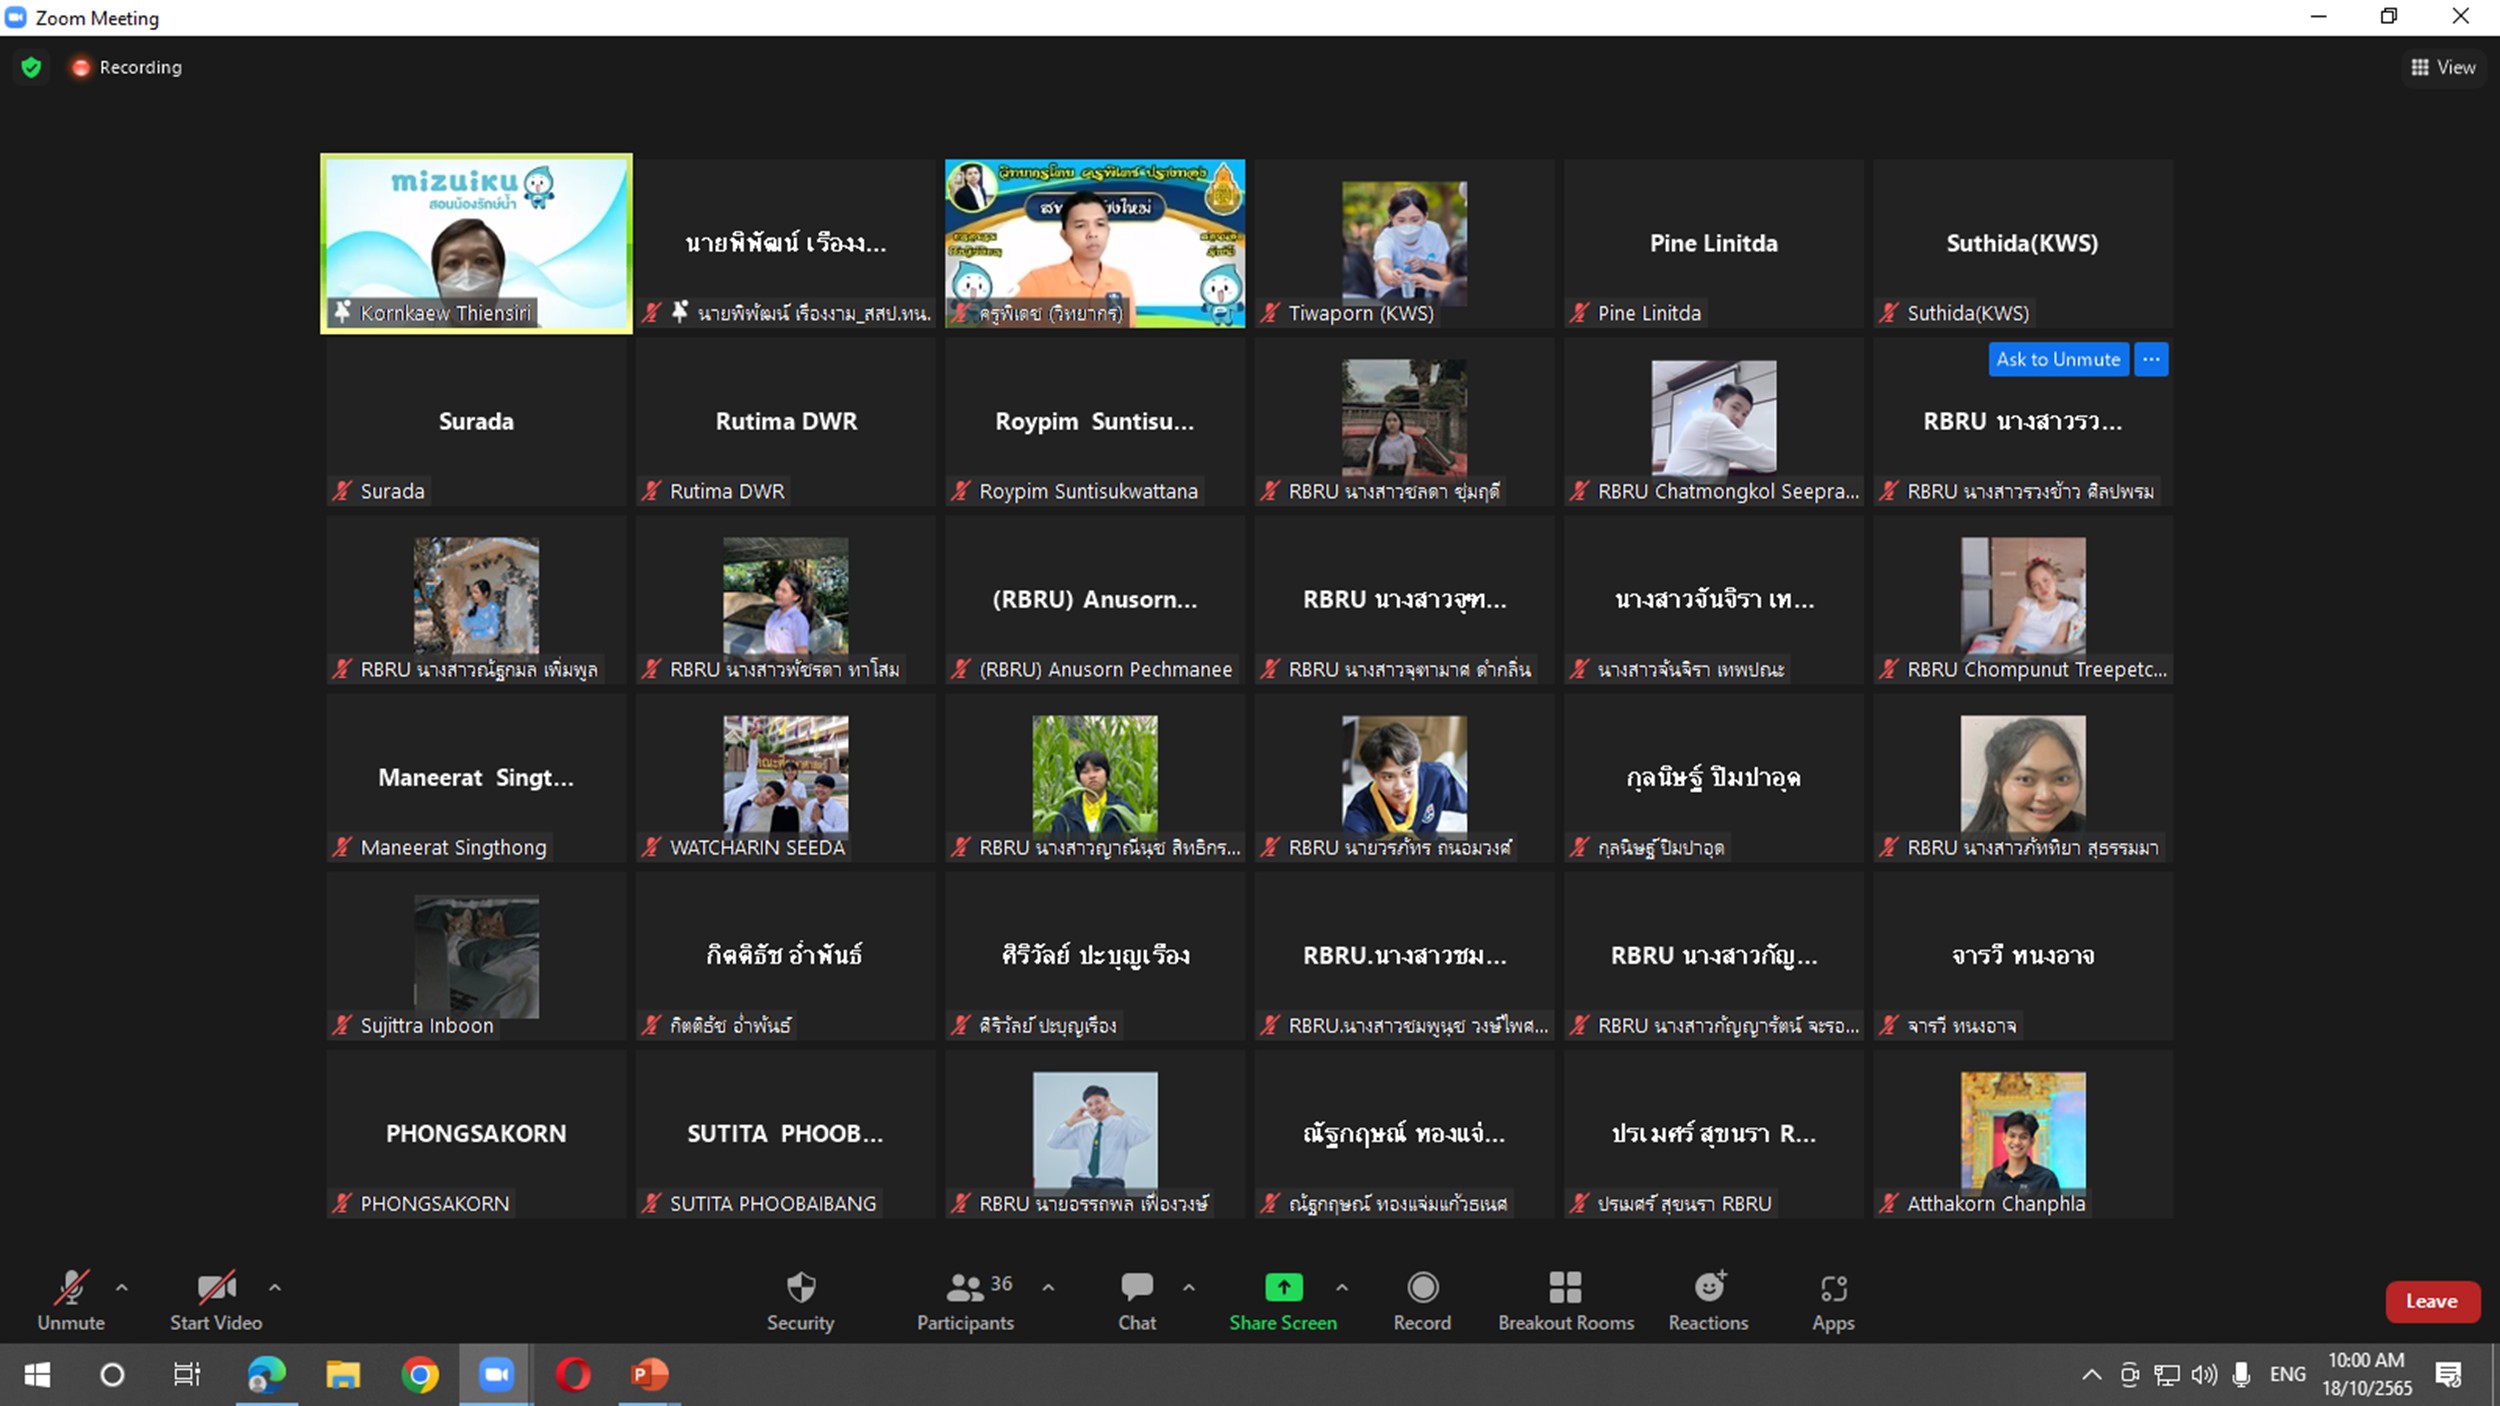Screen dimensions: 2500x1406
Task: Open the Participants panel
Action: point(965,1299)
